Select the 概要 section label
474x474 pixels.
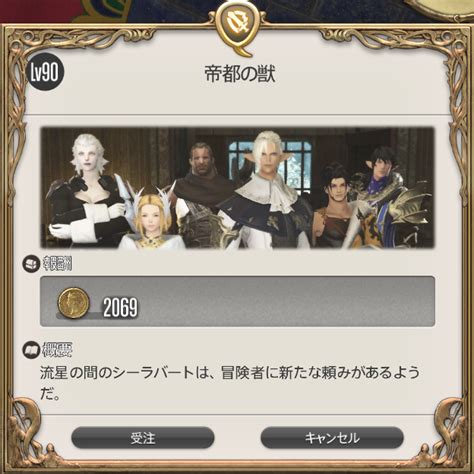(x=57, y=350)
